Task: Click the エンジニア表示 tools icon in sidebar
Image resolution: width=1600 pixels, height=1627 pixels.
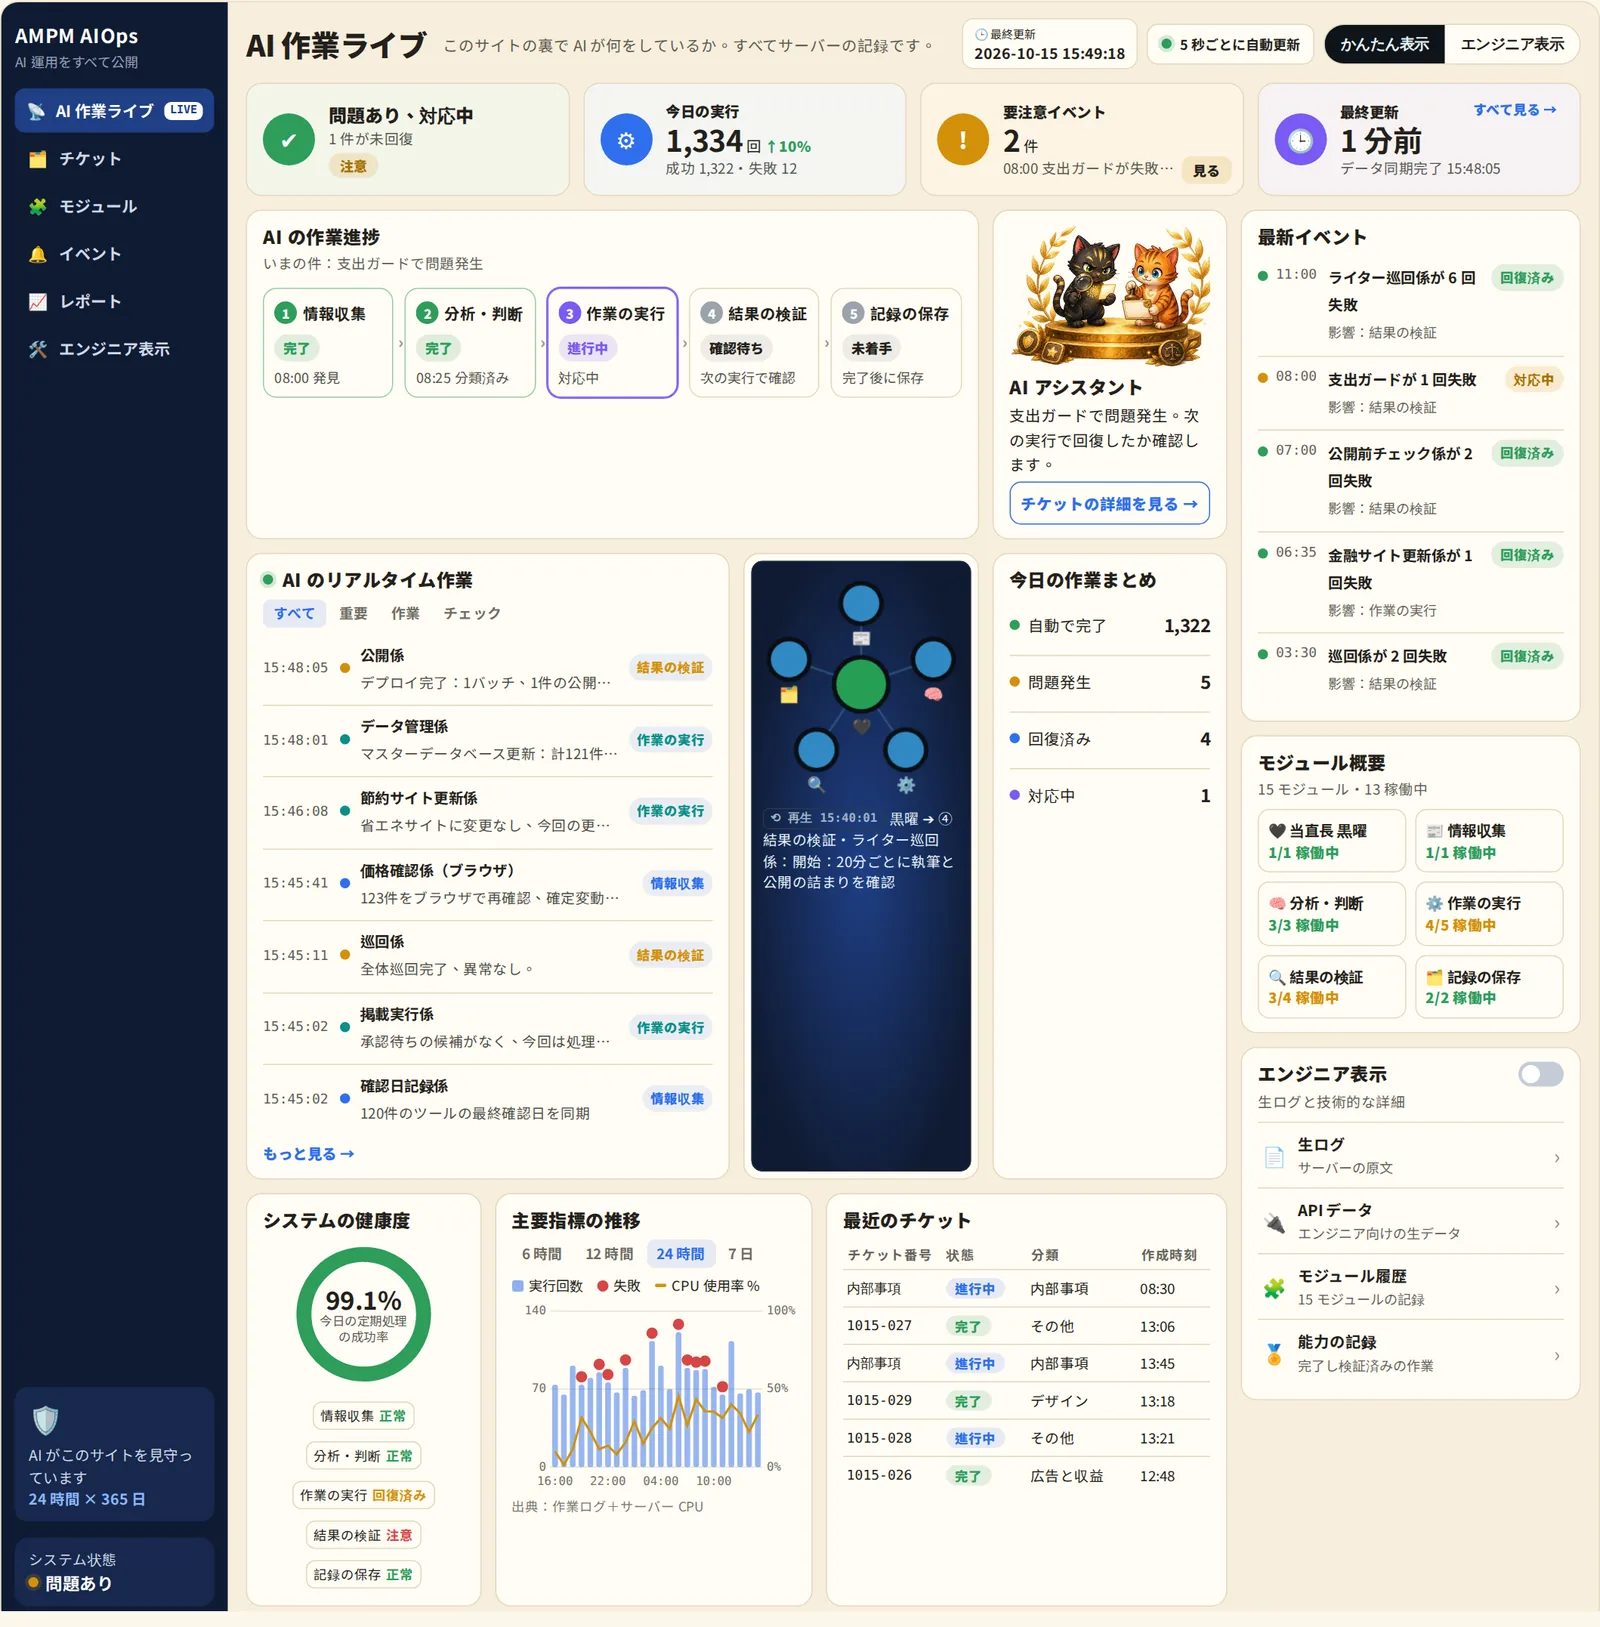Action: coord(38,349)
